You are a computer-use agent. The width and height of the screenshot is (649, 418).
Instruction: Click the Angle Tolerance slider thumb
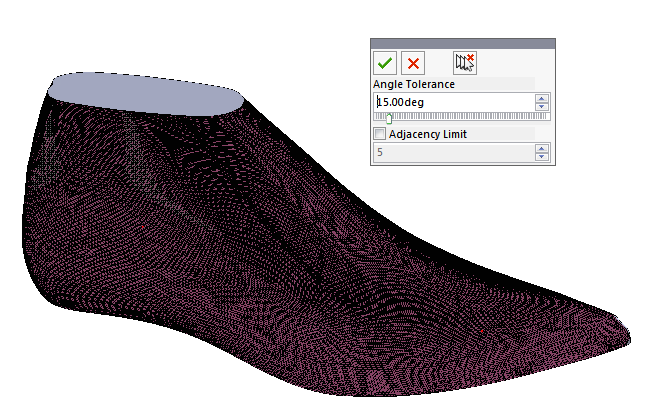pyautogui.click(x=388, y=117)
